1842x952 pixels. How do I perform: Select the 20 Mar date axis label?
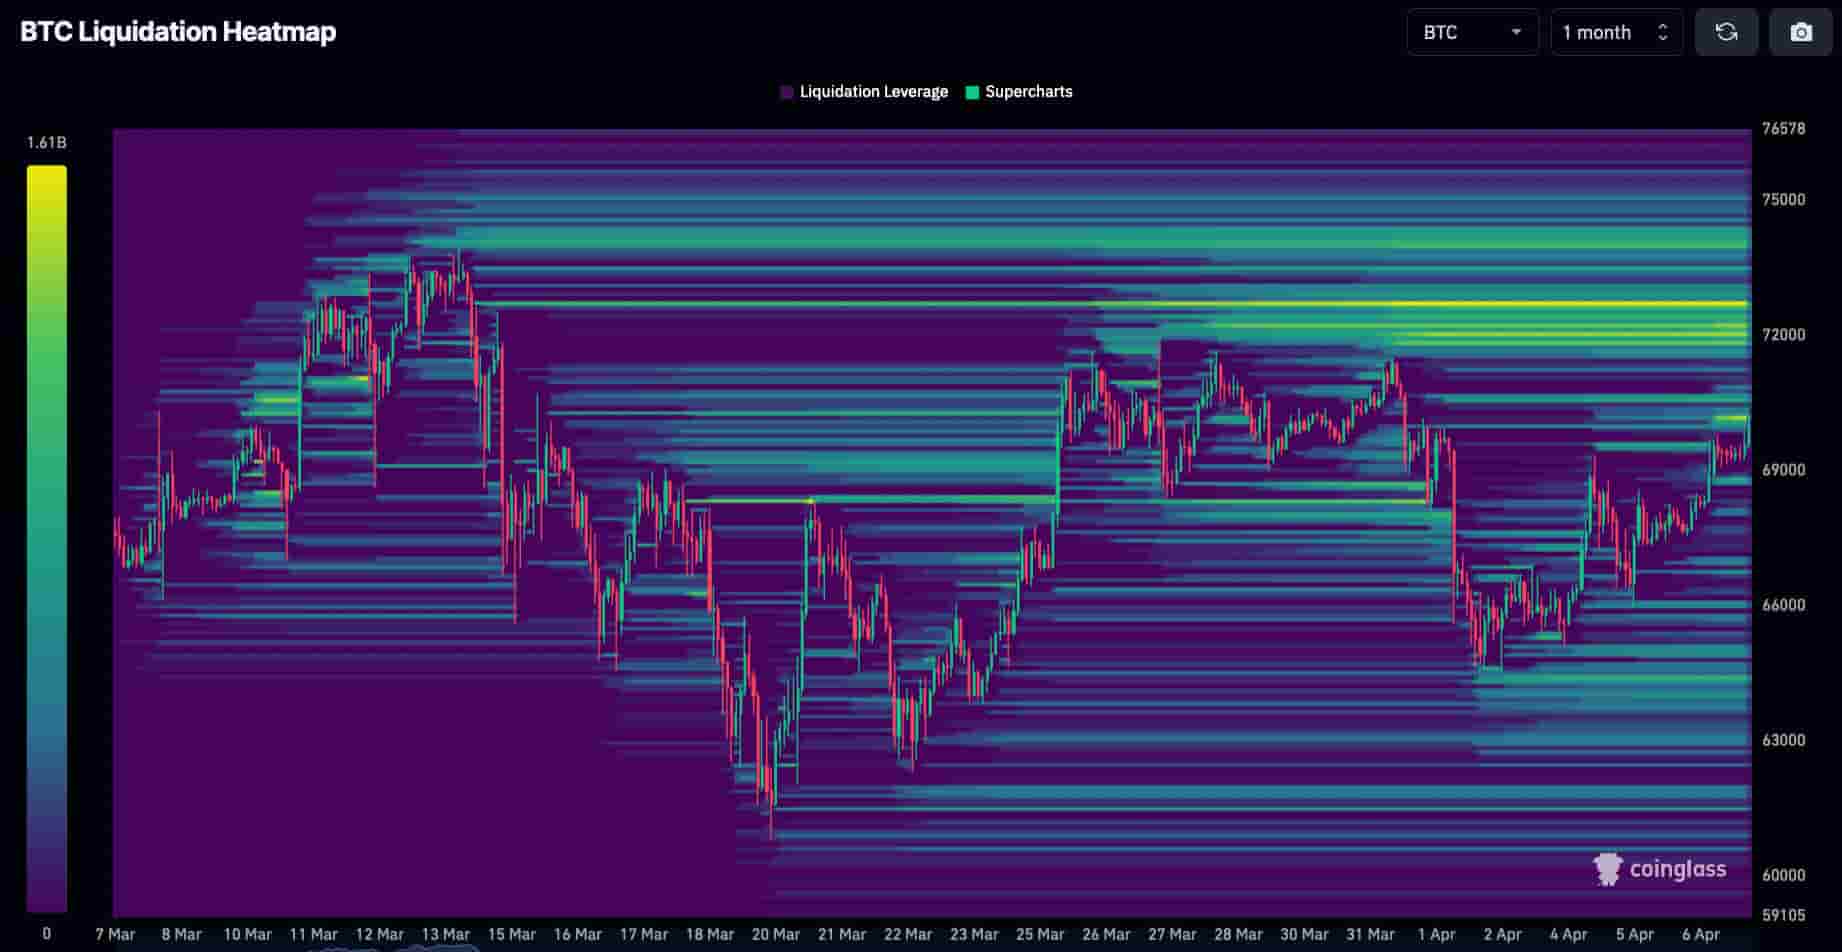tap(775, 934)
